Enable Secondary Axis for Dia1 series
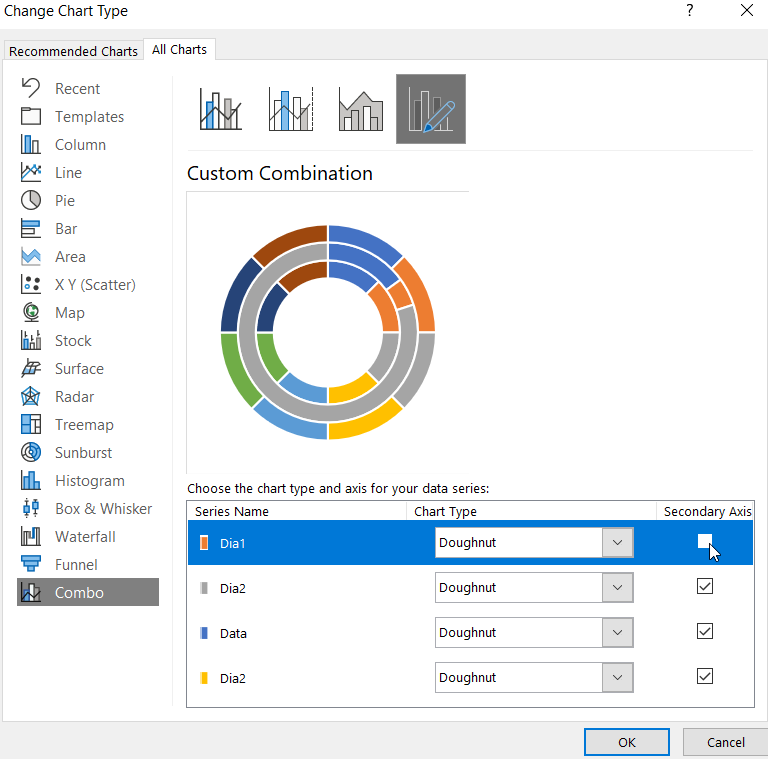 [x=705, y=542]
